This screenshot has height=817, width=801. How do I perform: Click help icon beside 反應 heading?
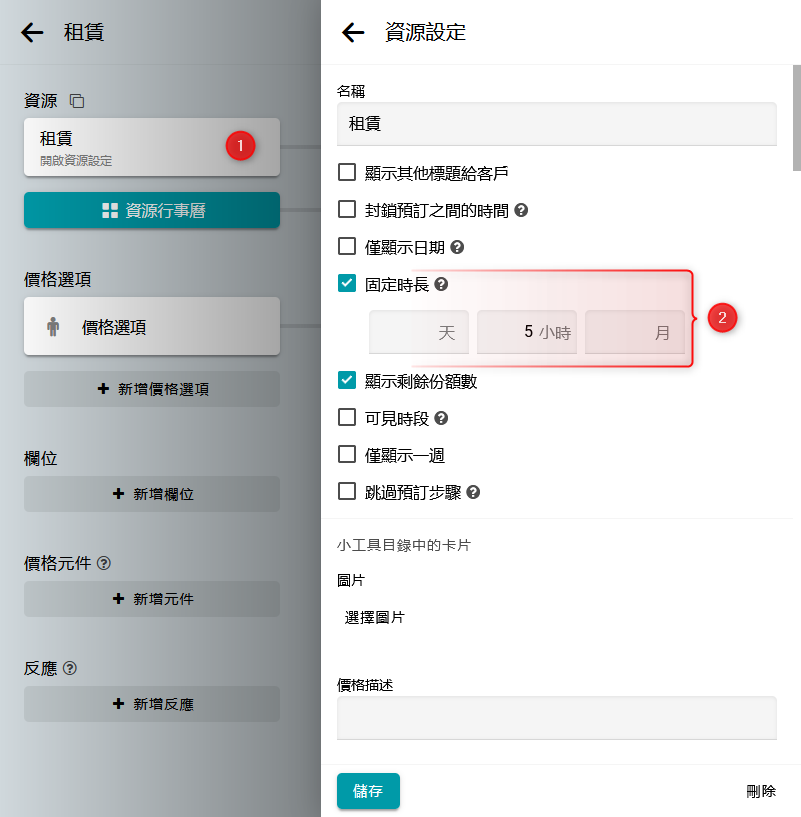pos(70,668)
